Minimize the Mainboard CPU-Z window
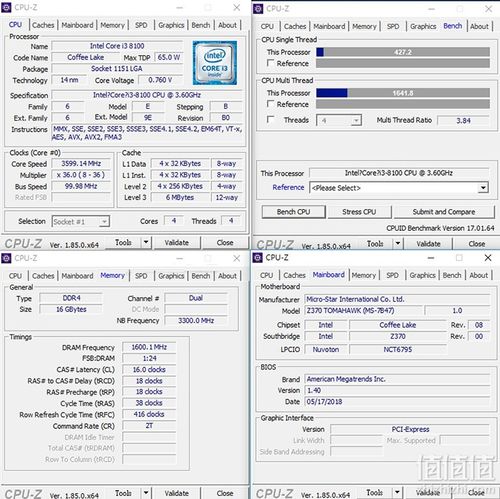 pos(431,258)
